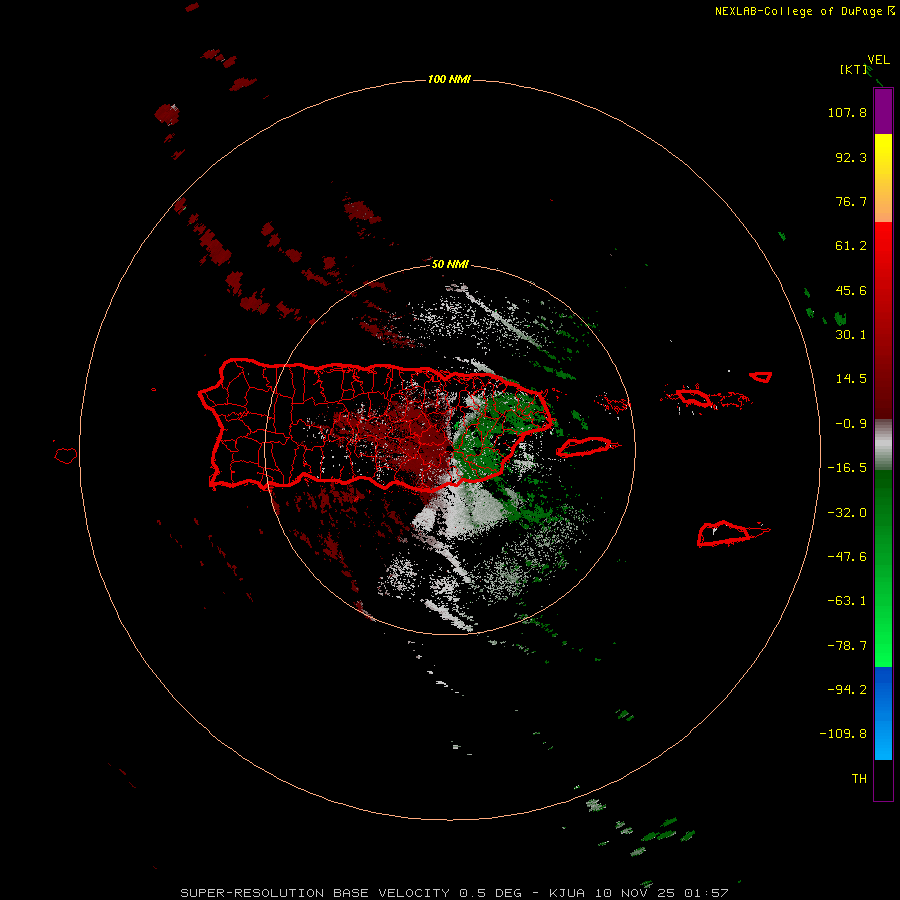Click the purple segment of the color bar
Viewport: 900px width, 900px height.
coord(883,111)
